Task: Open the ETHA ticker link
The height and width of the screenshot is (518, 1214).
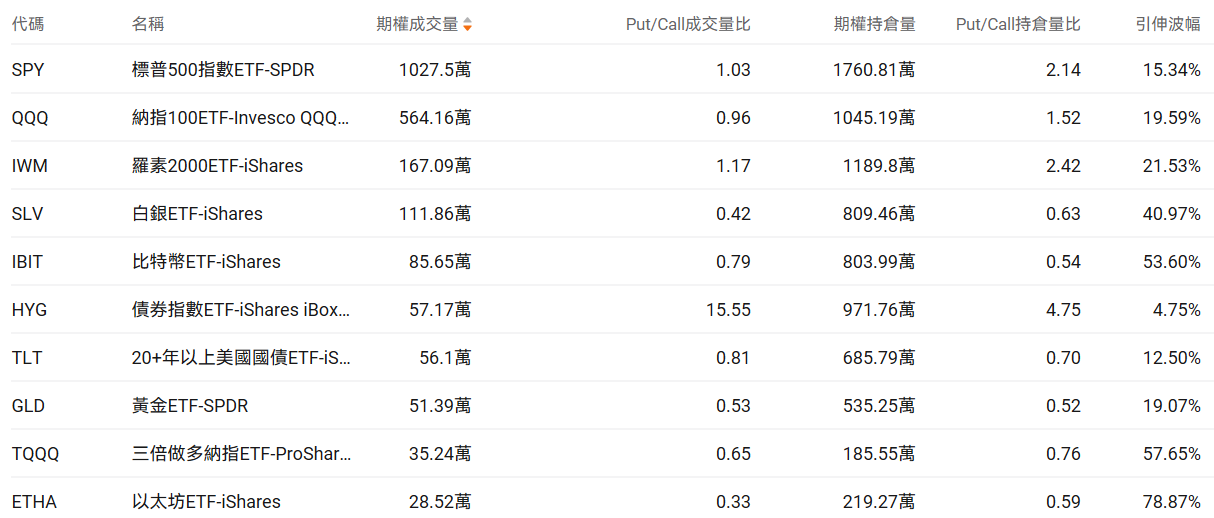Action: click(x=34, y=502)
